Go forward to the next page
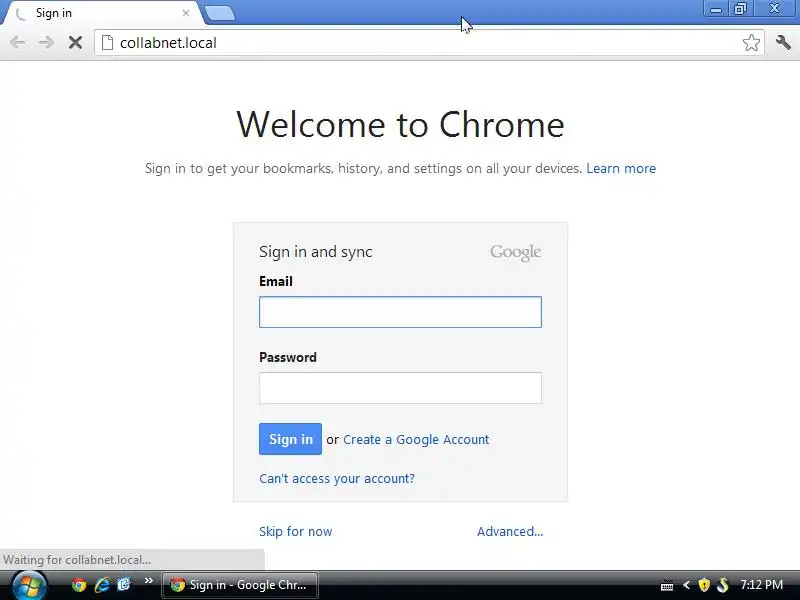The height and width of the screenshot is (600, 800). pos(46,42)
